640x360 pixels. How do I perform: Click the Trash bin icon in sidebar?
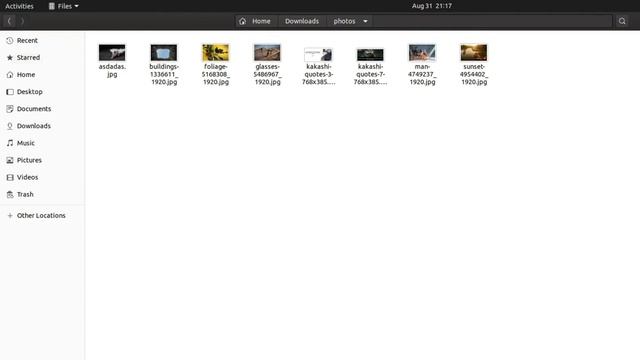10,195
